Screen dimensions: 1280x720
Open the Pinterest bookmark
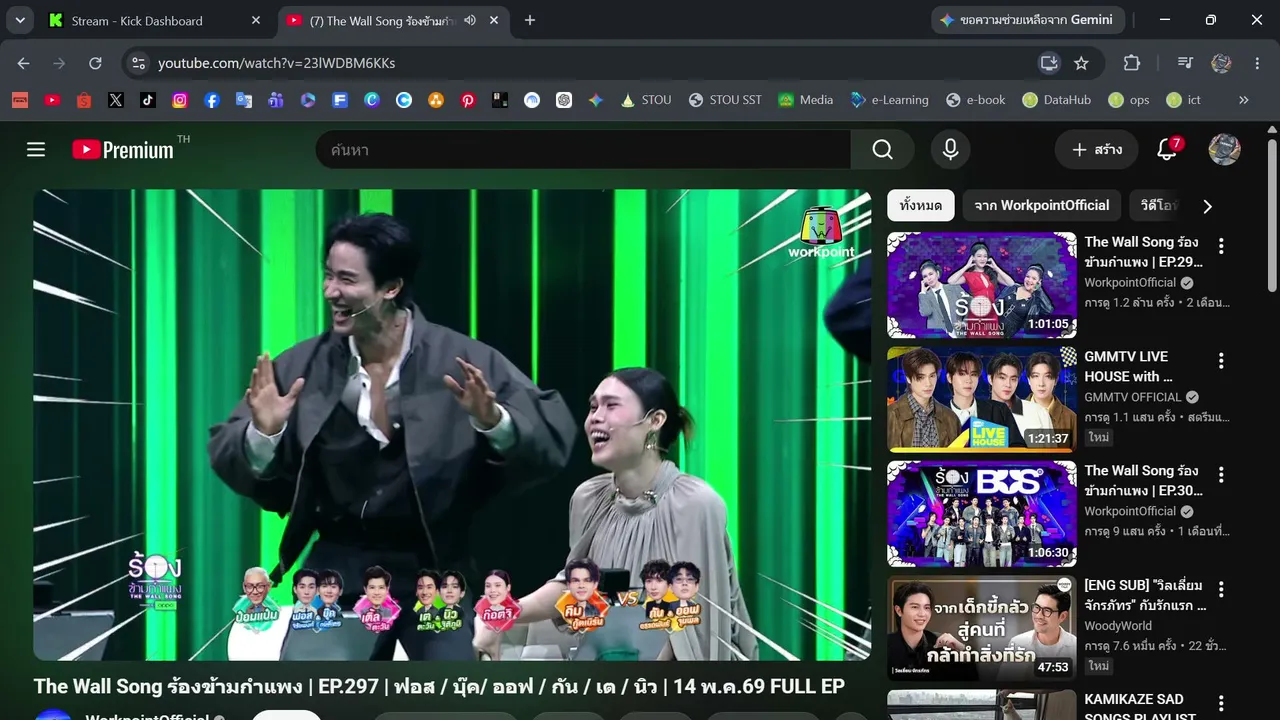coord(468,100)
